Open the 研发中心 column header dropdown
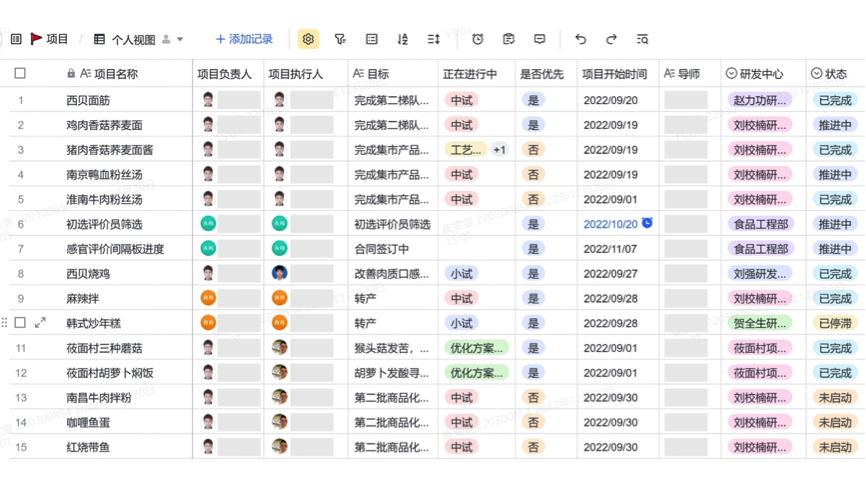The width and height of the screenshot is (866, 487). [x=731, y=73]
